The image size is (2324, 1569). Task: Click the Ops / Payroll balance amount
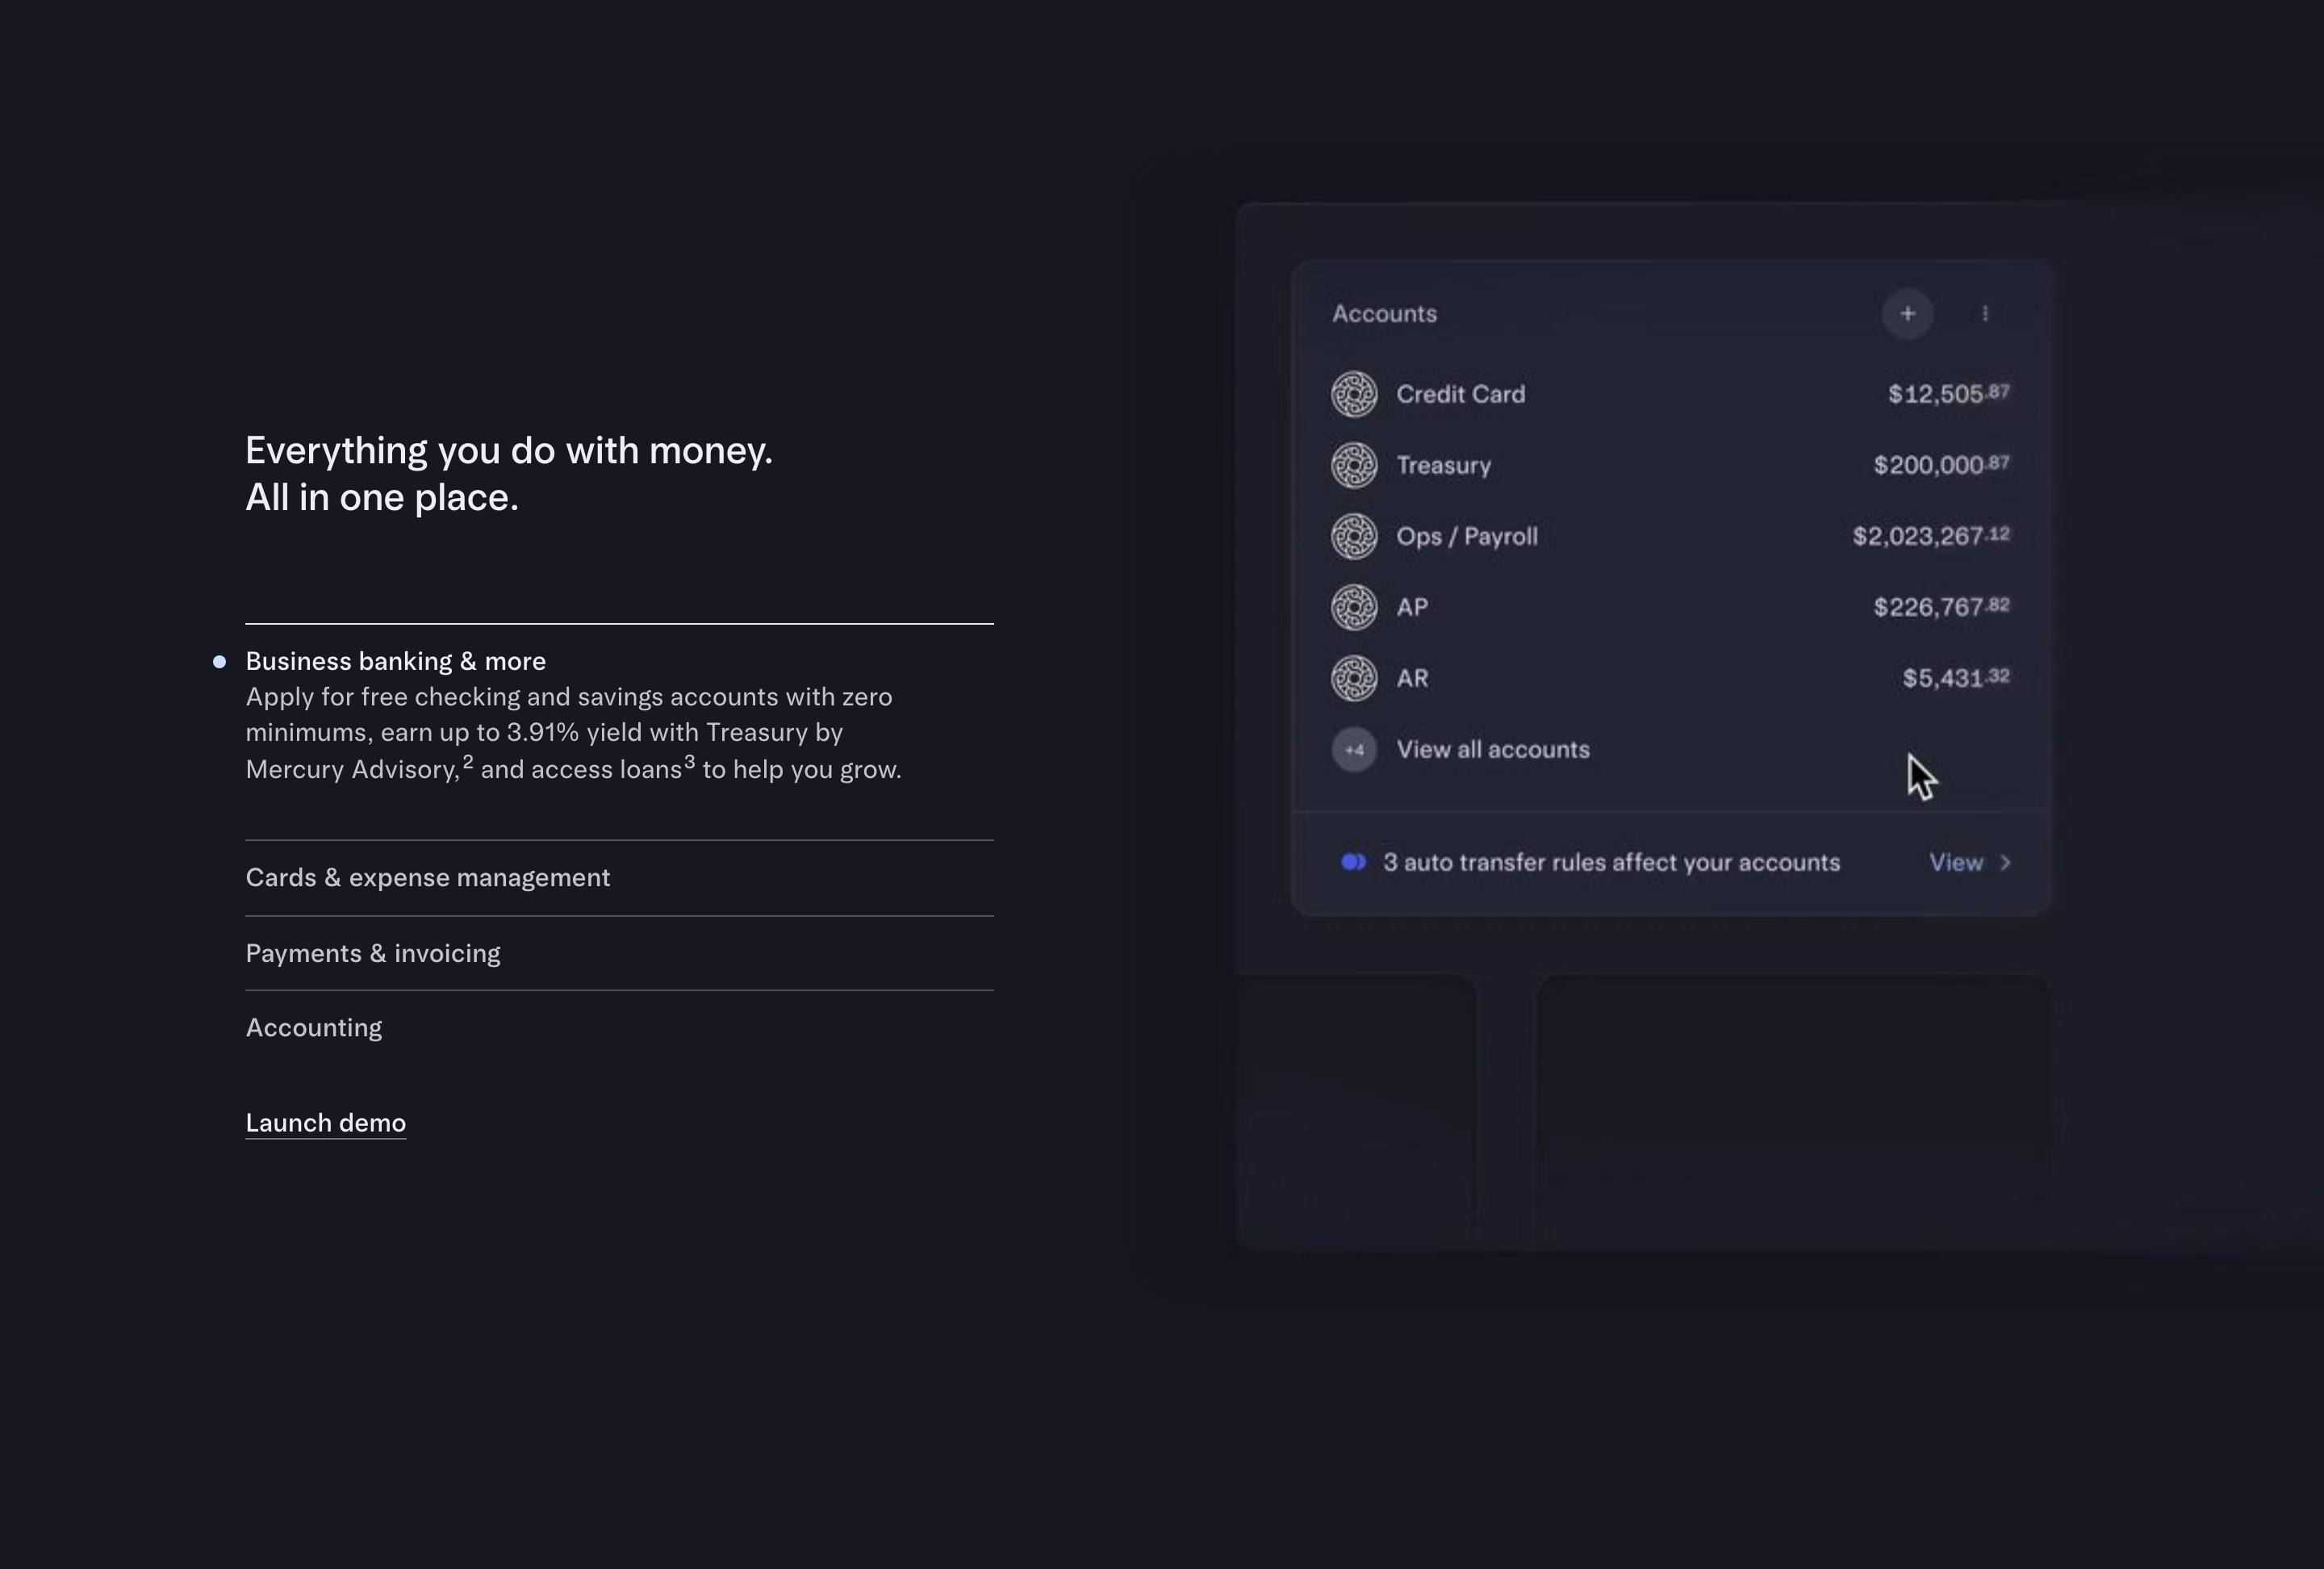[x=1931, y=536]
